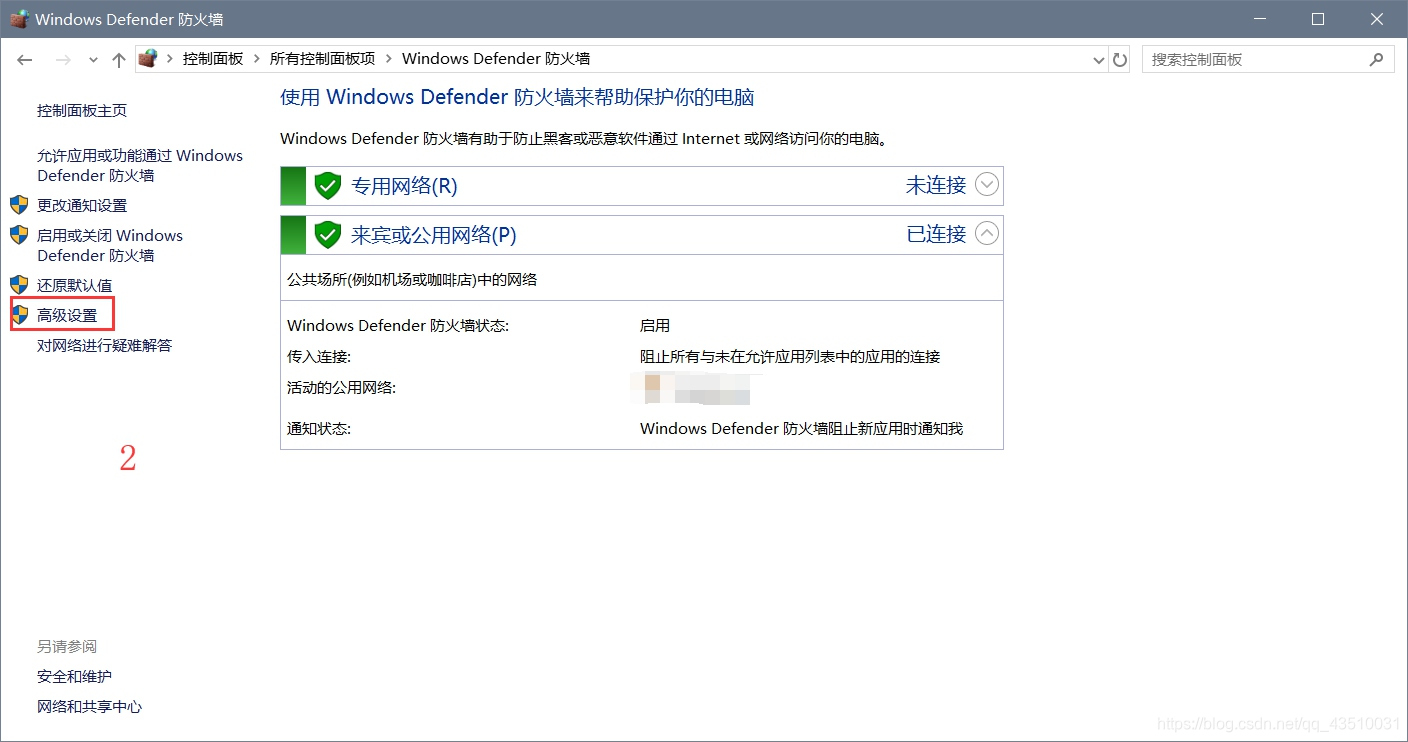Open 控制面板主页 link
The width and height of the screenshot is (1408, 742).
pos(82,111)
